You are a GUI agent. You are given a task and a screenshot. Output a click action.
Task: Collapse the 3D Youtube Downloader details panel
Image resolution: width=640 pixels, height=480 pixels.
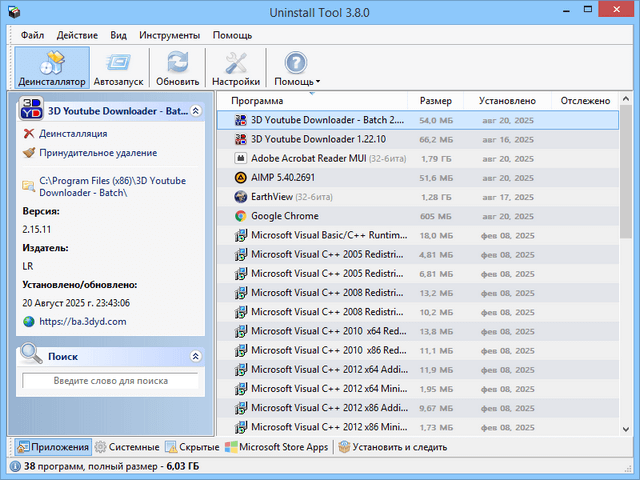(x=196, y=111)
